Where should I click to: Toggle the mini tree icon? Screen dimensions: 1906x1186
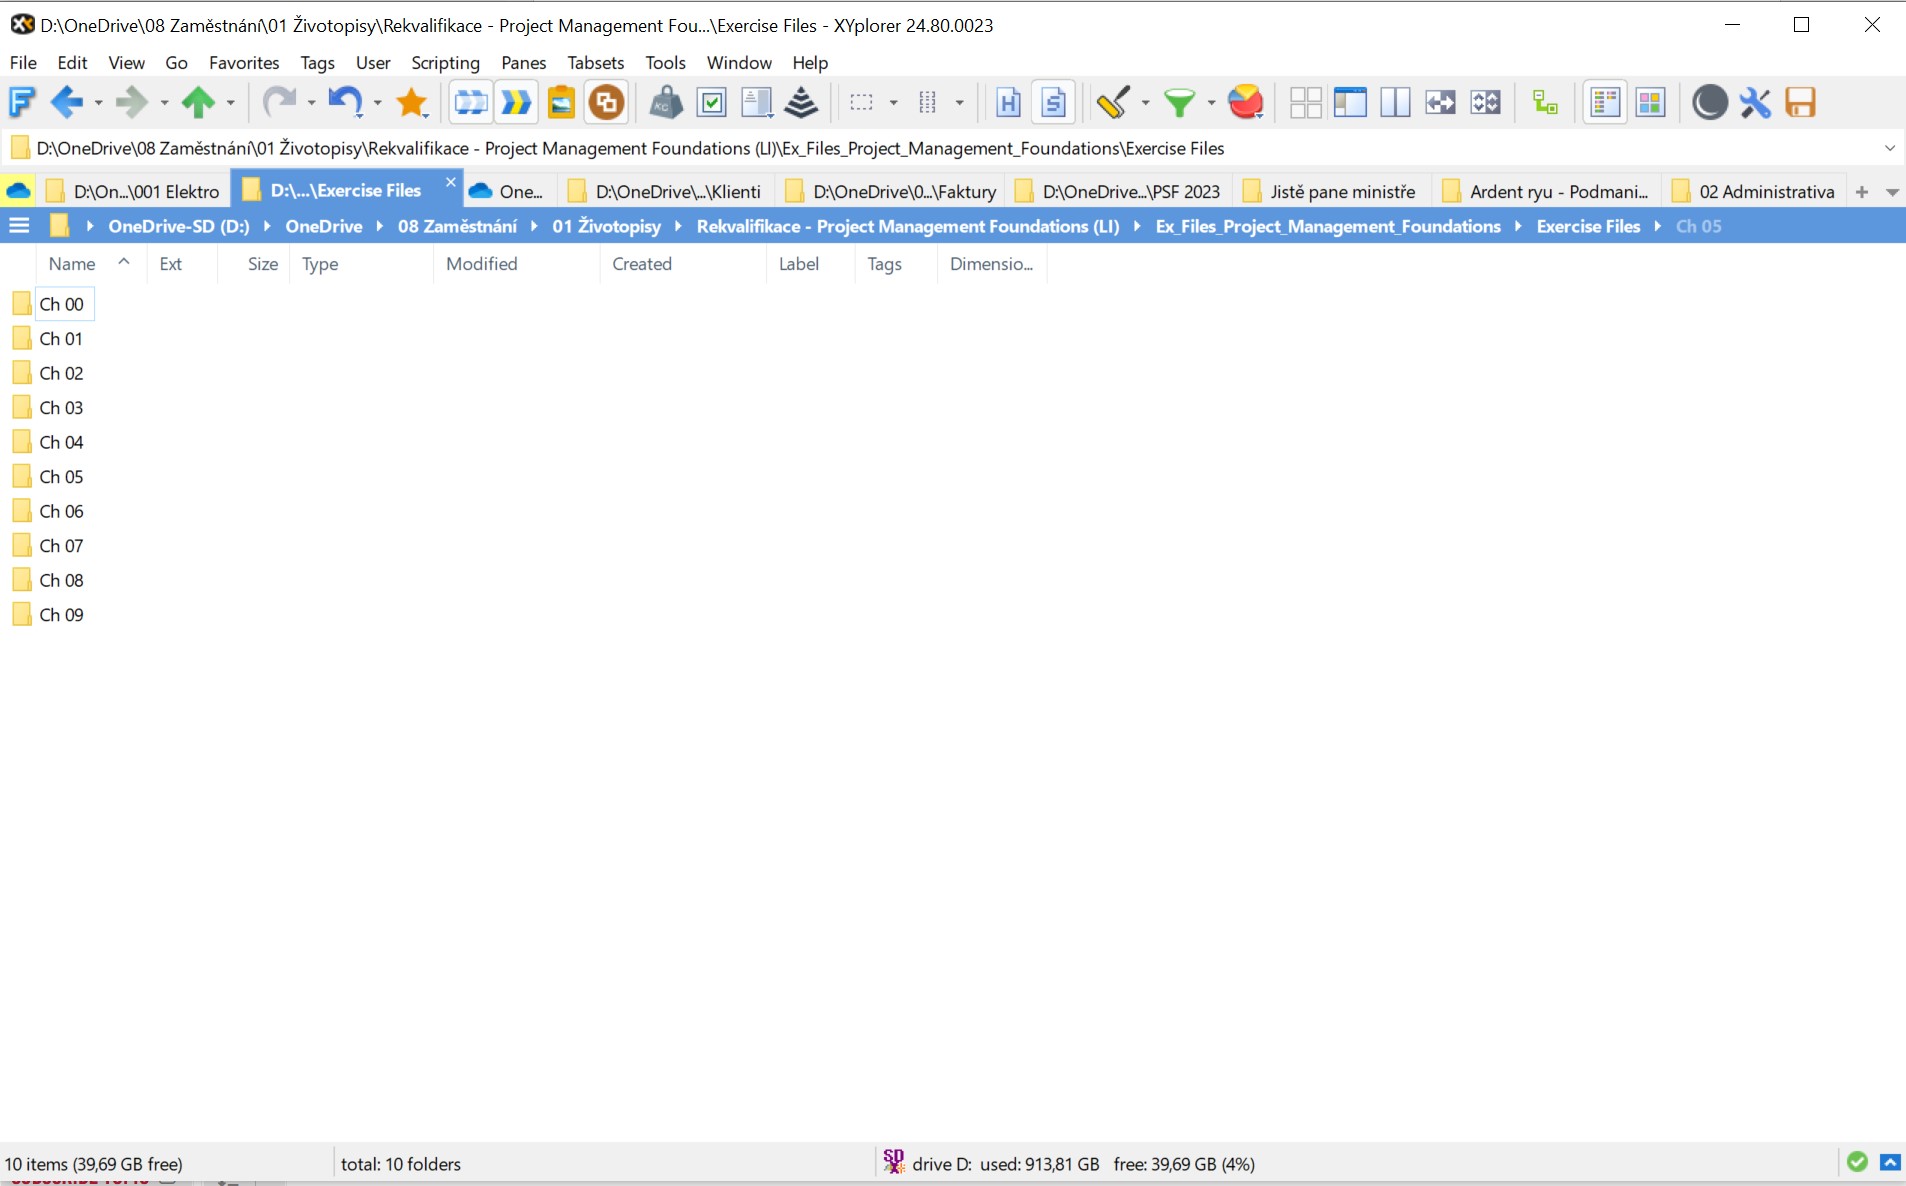(x=1544, y=102)
